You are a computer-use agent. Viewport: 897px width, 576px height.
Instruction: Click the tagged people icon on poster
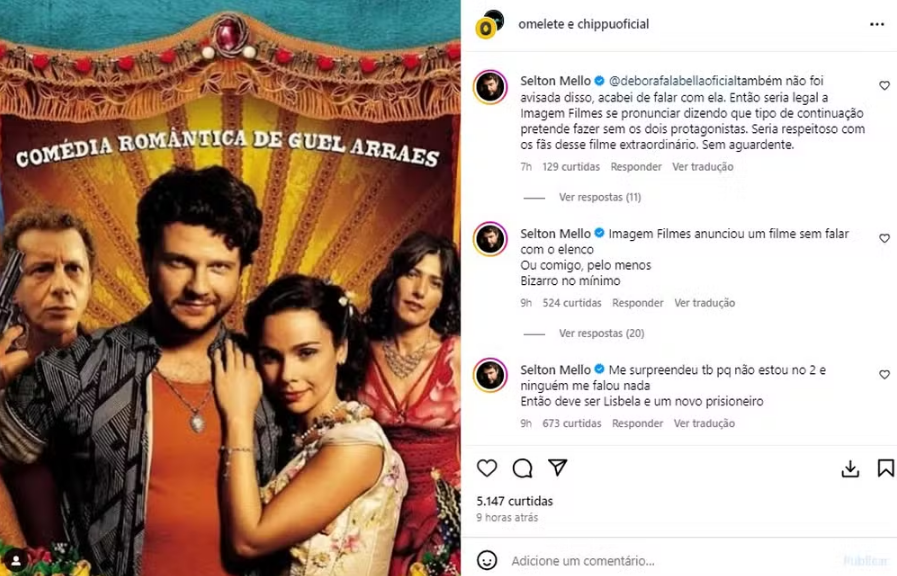coord(16,560)
